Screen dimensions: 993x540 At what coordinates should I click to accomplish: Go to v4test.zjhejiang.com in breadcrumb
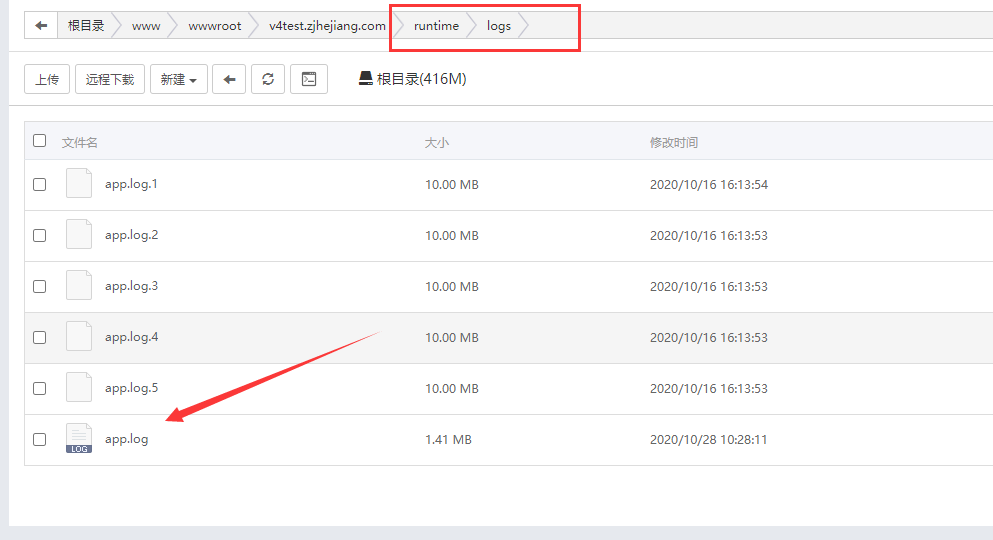[327, 26]
